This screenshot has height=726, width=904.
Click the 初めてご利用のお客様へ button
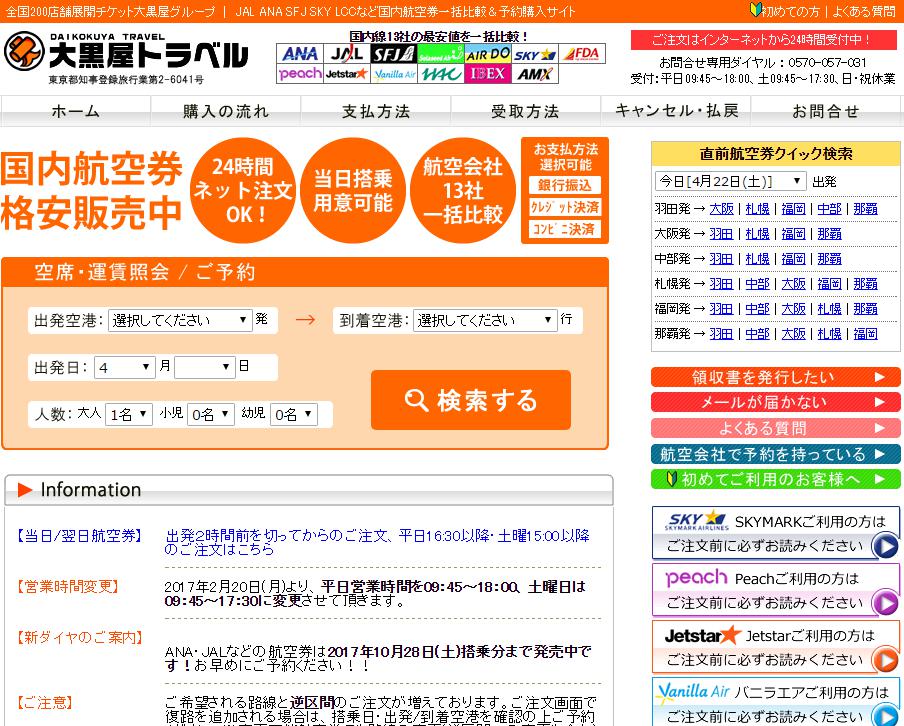(x=775, y=479)
